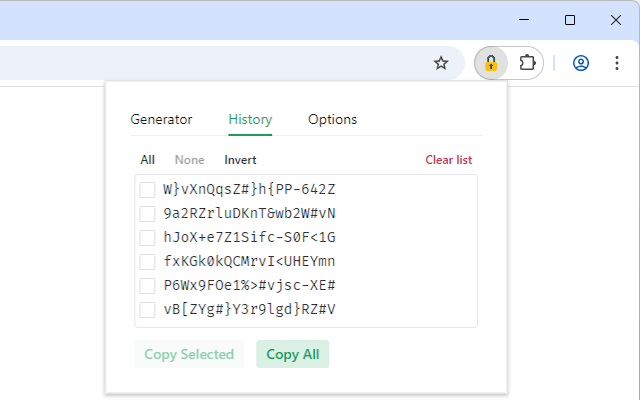Open the Chrome profile avatar icon

pos(581,63)
